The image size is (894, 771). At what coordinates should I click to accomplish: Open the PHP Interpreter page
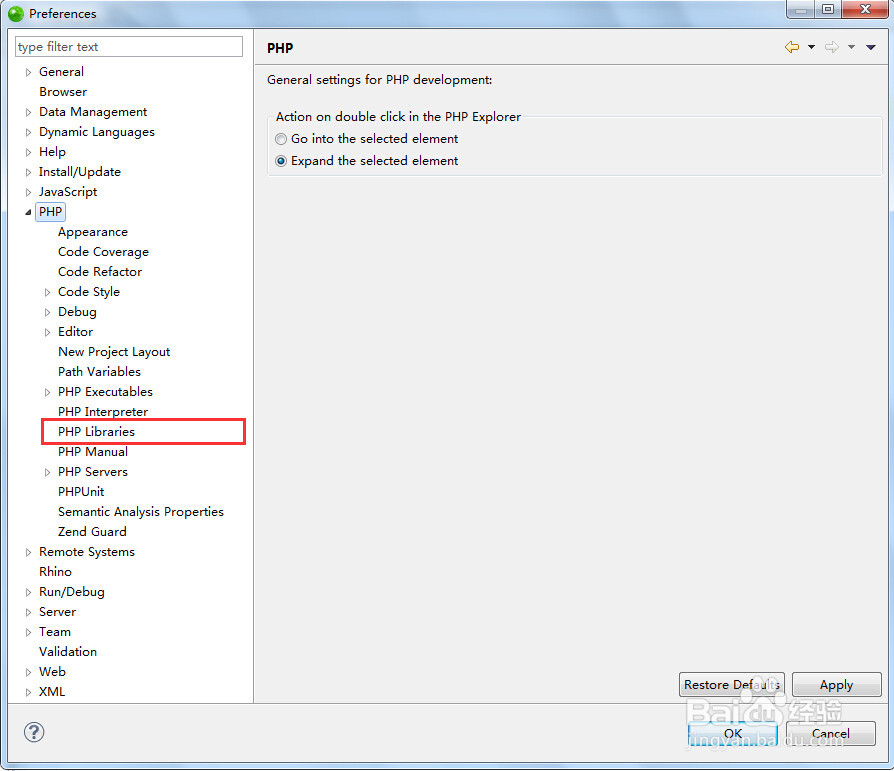click(x=103, y=412)
